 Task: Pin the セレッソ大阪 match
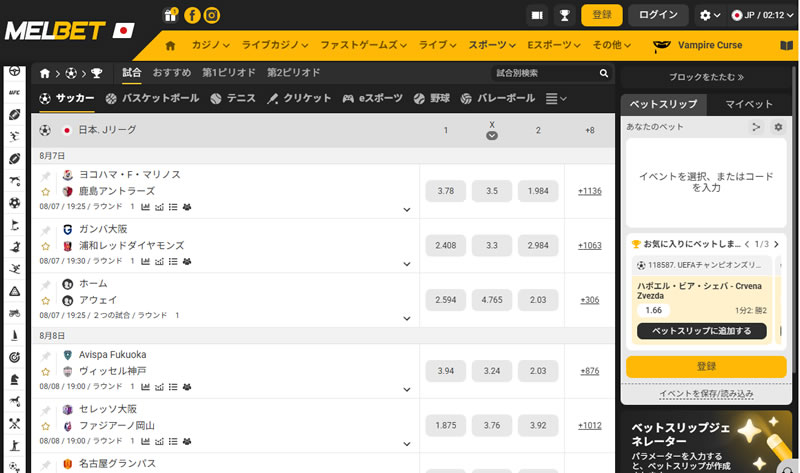pos(45,410)
